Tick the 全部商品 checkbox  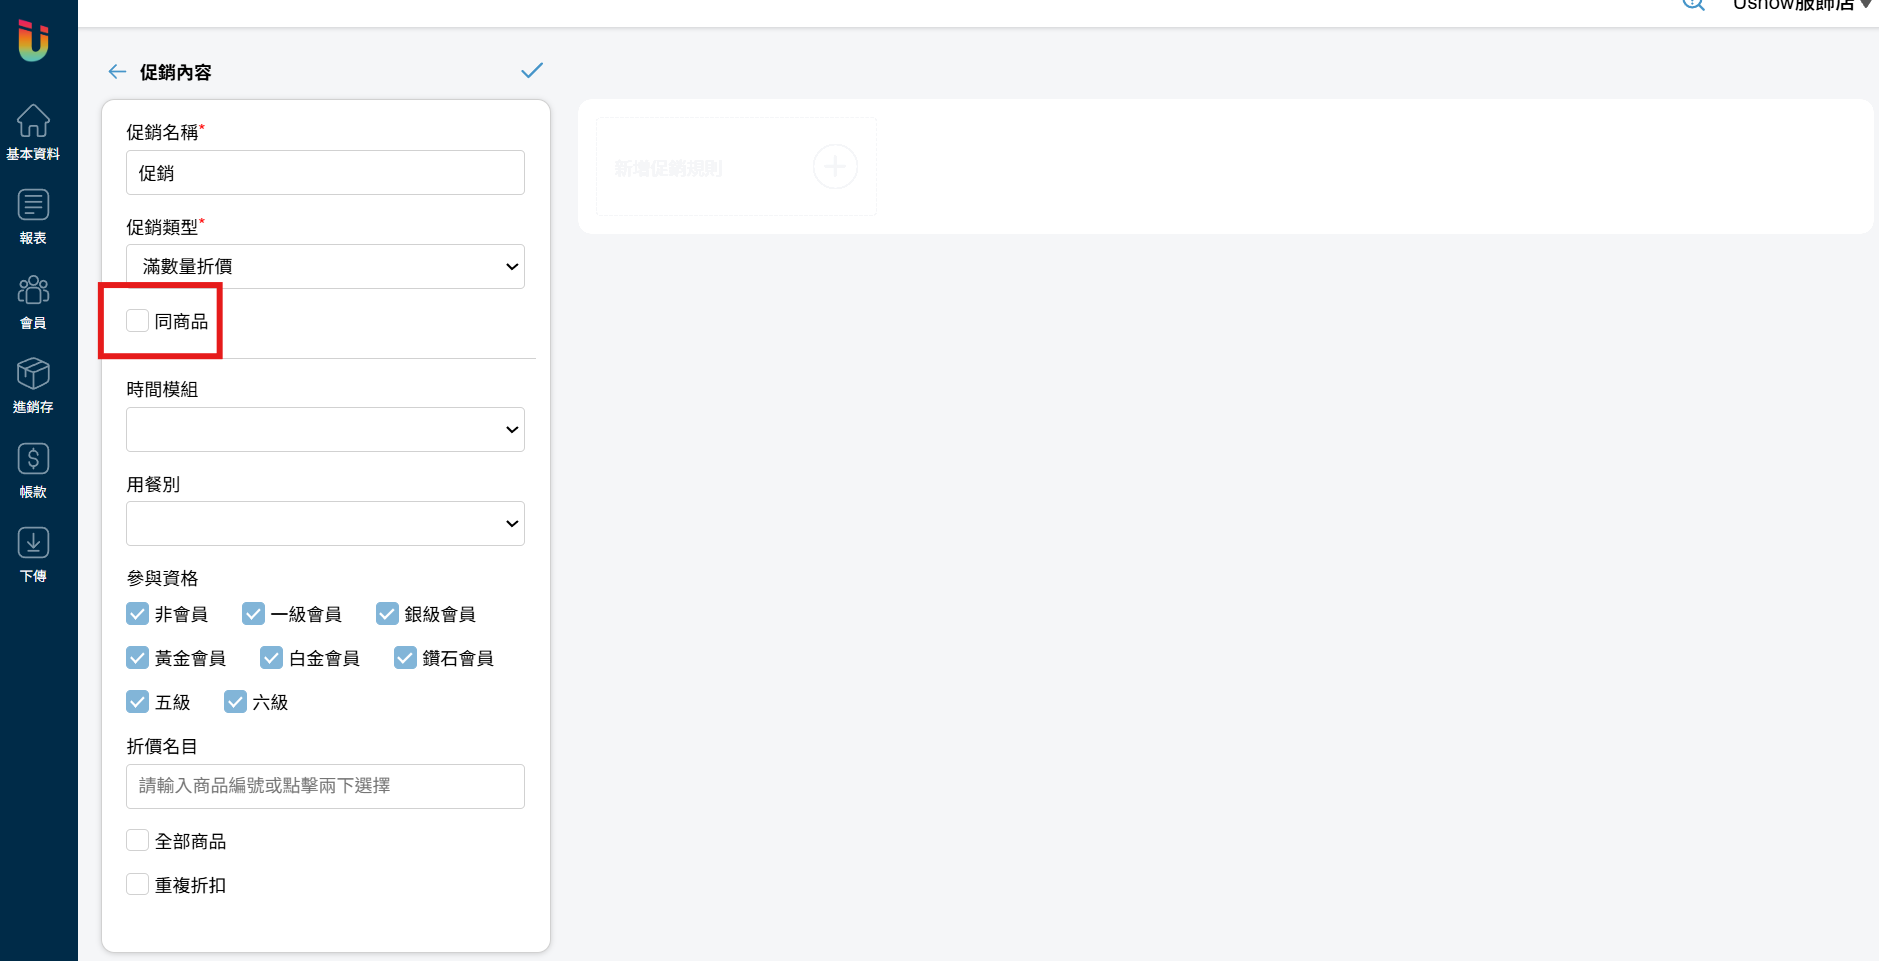point(138,841)
